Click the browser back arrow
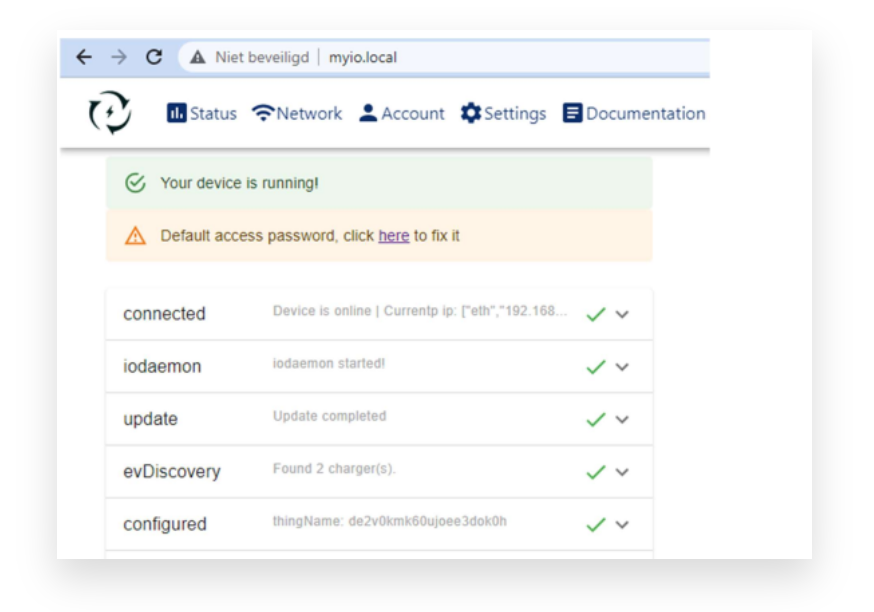This screenshot has height=612, width=874. [84, 57]
